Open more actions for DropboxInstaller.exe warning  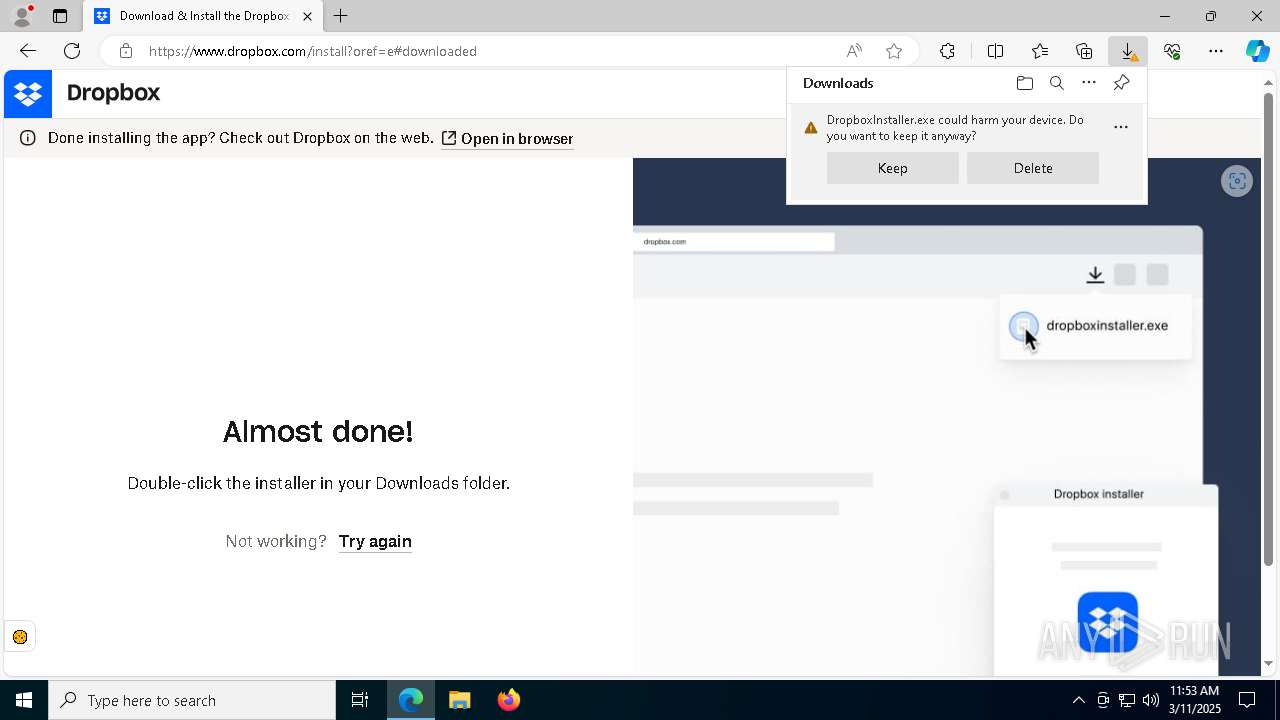1121,127
